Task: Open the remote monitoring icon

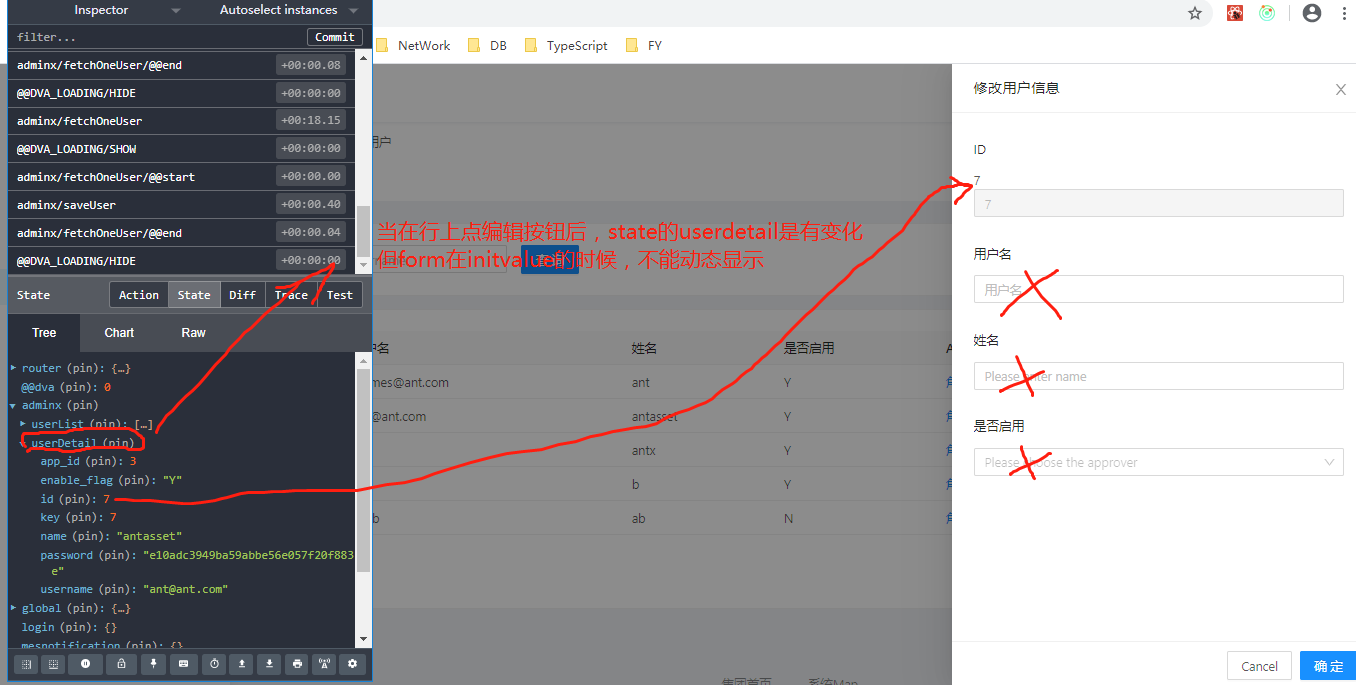Action: (322, 664)
